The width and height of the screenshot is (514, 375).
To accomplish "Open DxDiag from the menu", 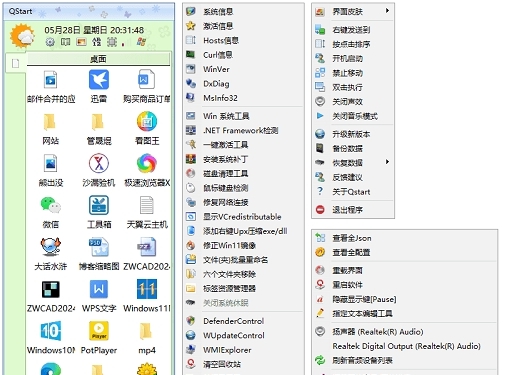I will (x=243, y=84).
